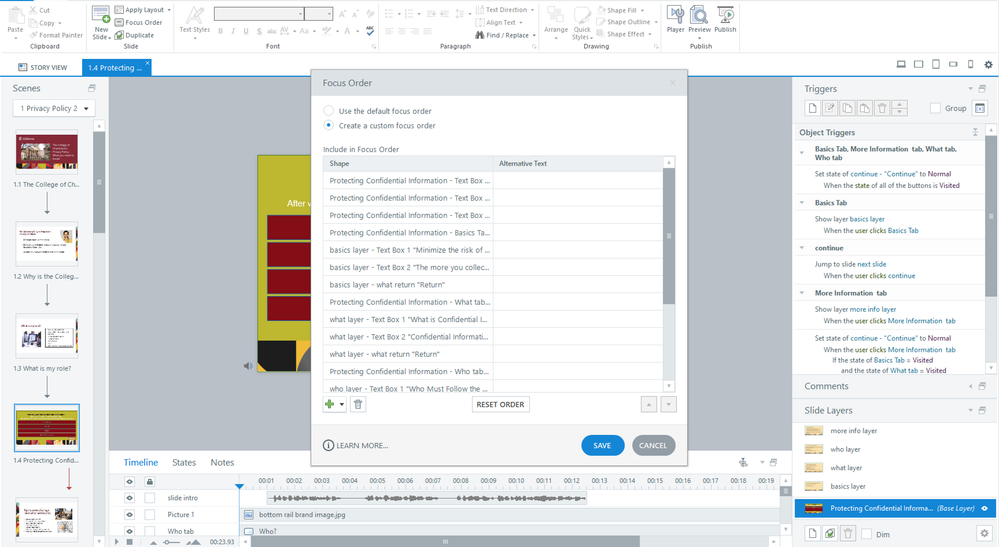Delete the selected focus order item via trash icon
The height and width of the screenshot is (547, 999).
(358, 404)
